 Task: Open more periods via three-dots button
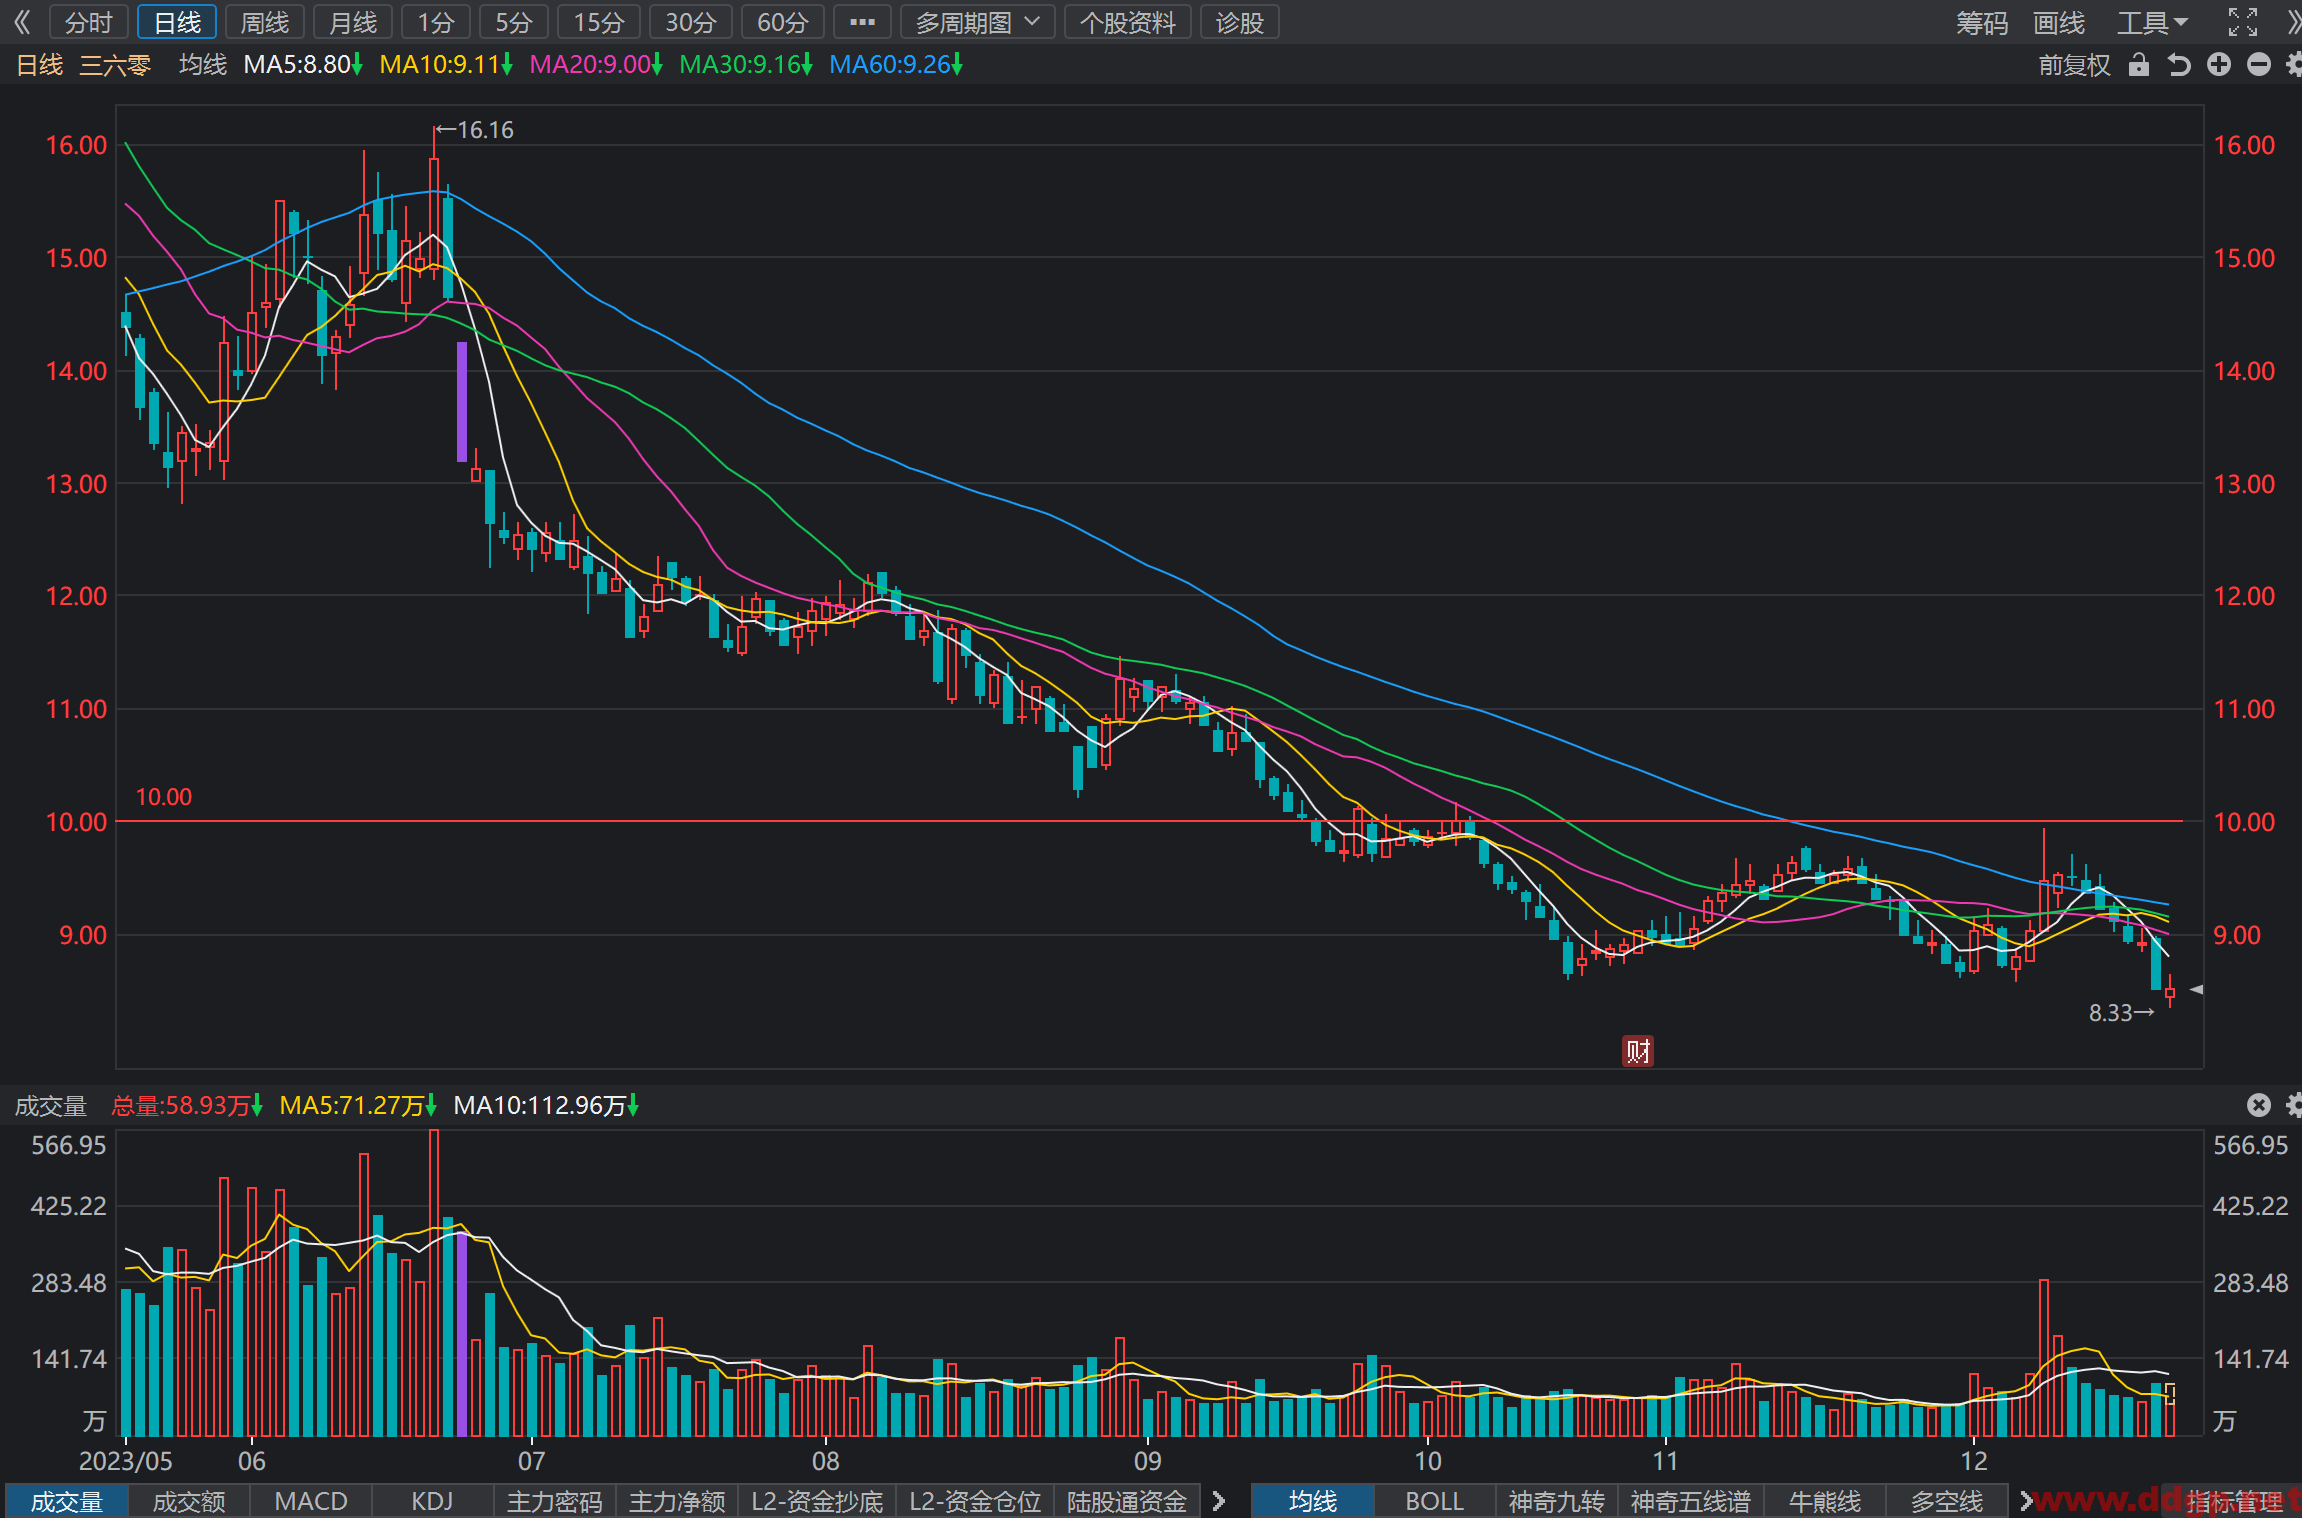coord(862,22)
